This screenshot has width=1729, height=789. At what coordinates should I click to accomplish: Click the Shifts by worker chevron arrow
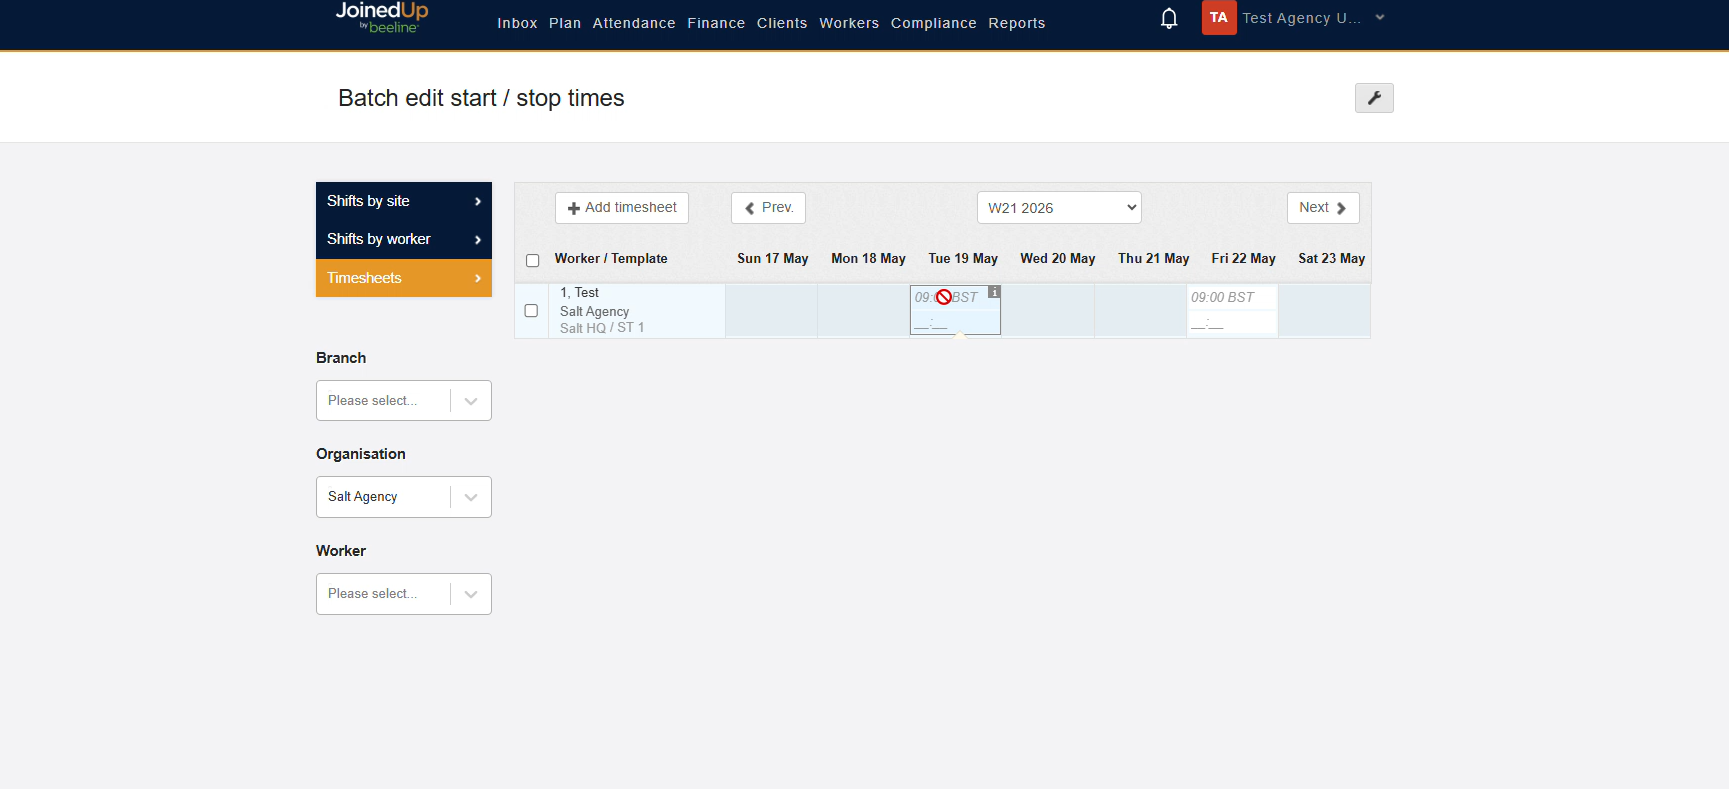(478, 240)
